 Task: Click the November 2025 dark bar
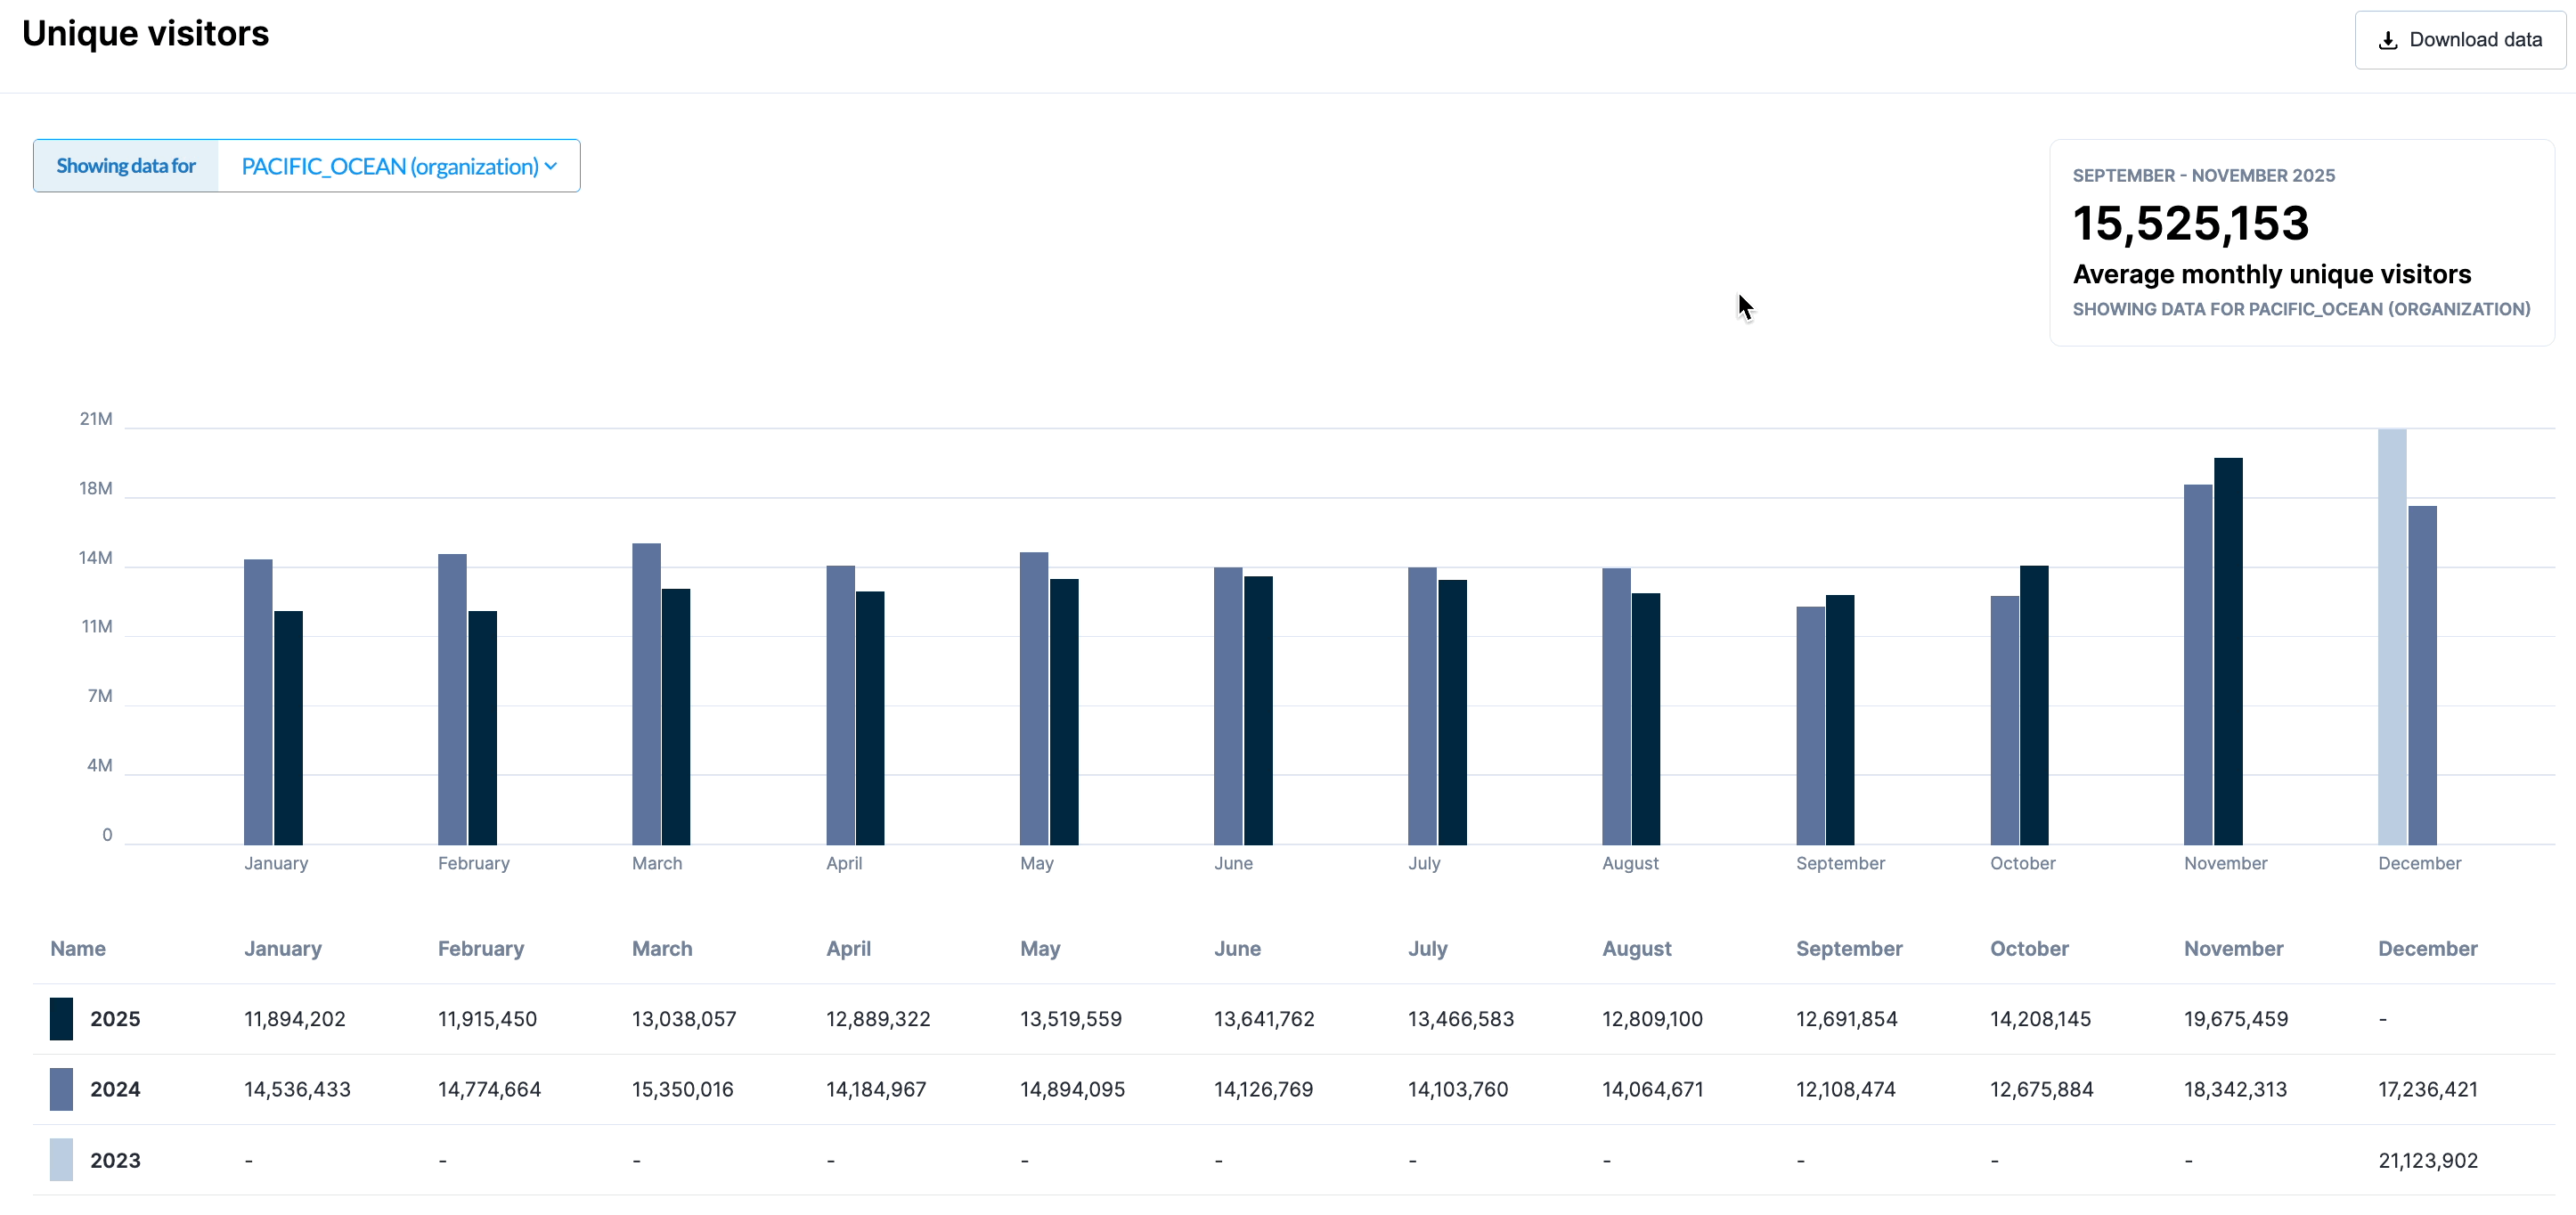pos(2228,650)
